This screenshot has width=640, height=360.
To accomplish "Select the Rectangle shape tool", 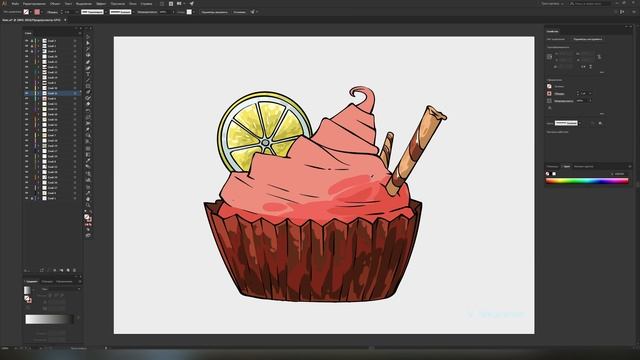I will pyautogui.click(x=88, y=86).
